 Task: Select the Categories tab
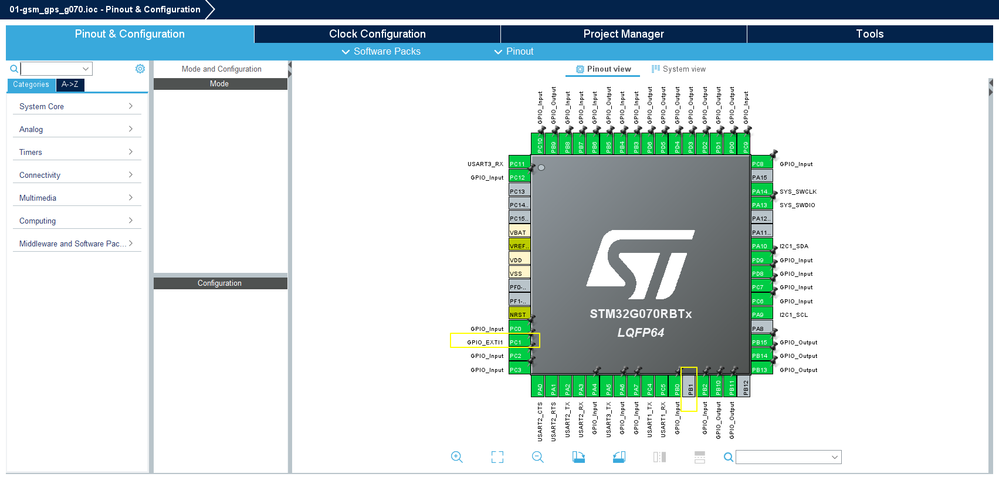(x=31, y=85)
